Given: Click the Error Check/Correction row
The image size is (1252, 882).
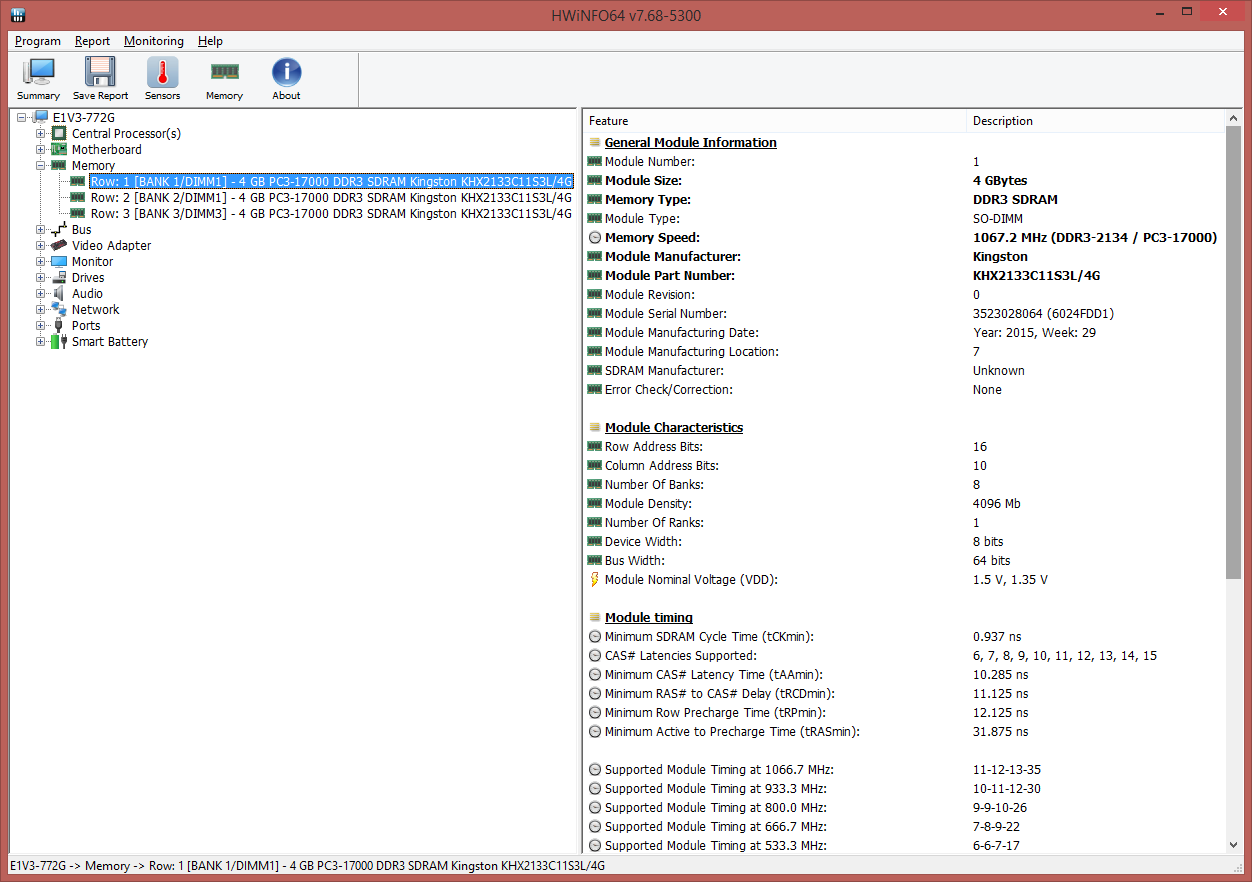Looking at the screenshot, I should coord(905,389).
